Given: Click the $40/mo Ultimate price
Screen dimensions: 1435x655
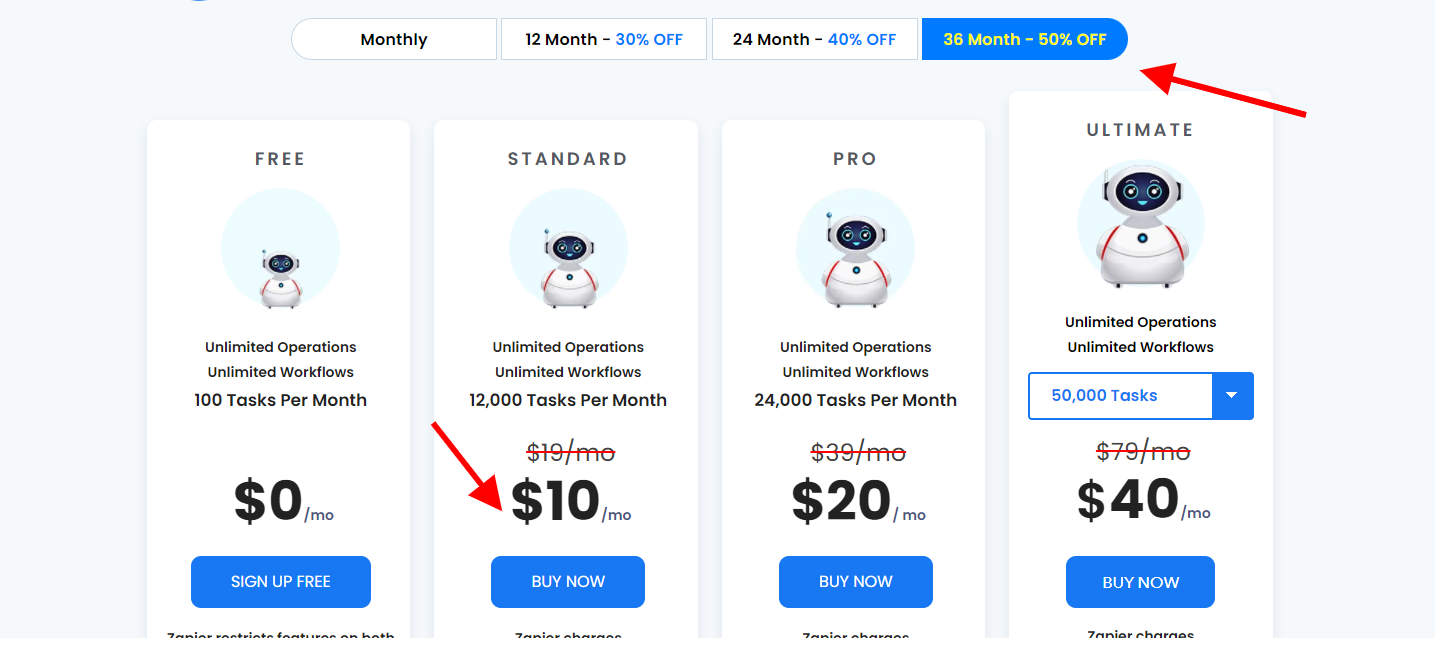Looking at the screenshot, I should (x=1143, y=500).
